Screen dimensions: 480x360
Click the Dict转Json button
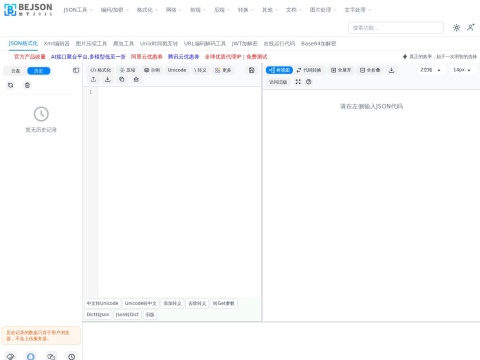coord(98,314)
